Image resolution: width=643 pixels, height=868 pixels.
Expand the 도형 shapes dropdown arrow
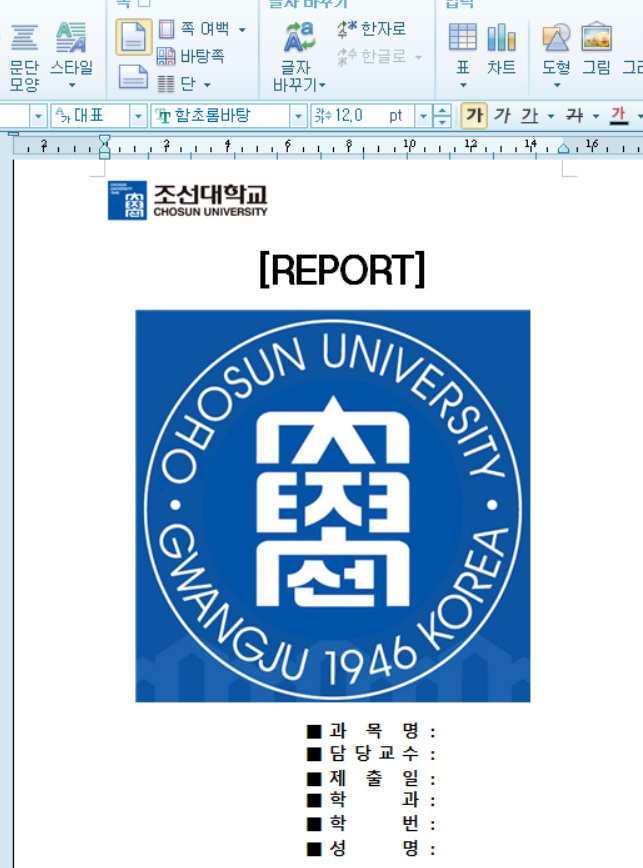click(x=557, y=85)
